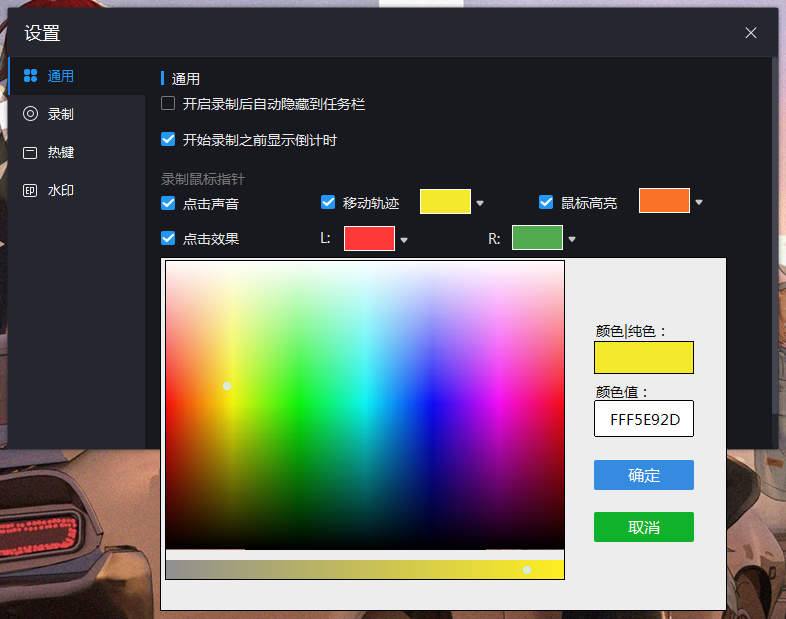Click the 通用 section heading text

coord(185,79)
